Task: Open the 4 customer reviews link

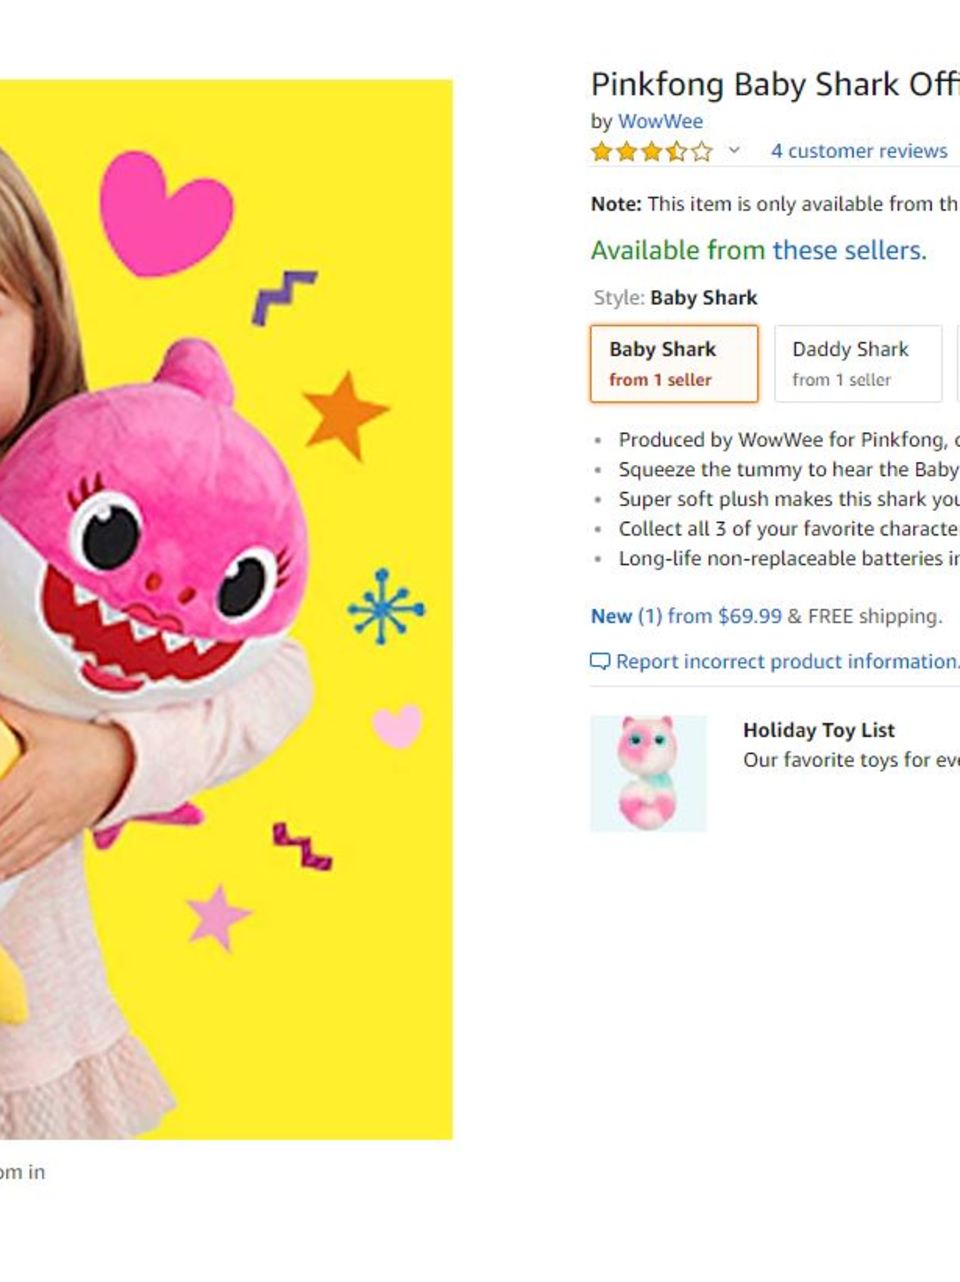Action: click(x=860, y=151)
